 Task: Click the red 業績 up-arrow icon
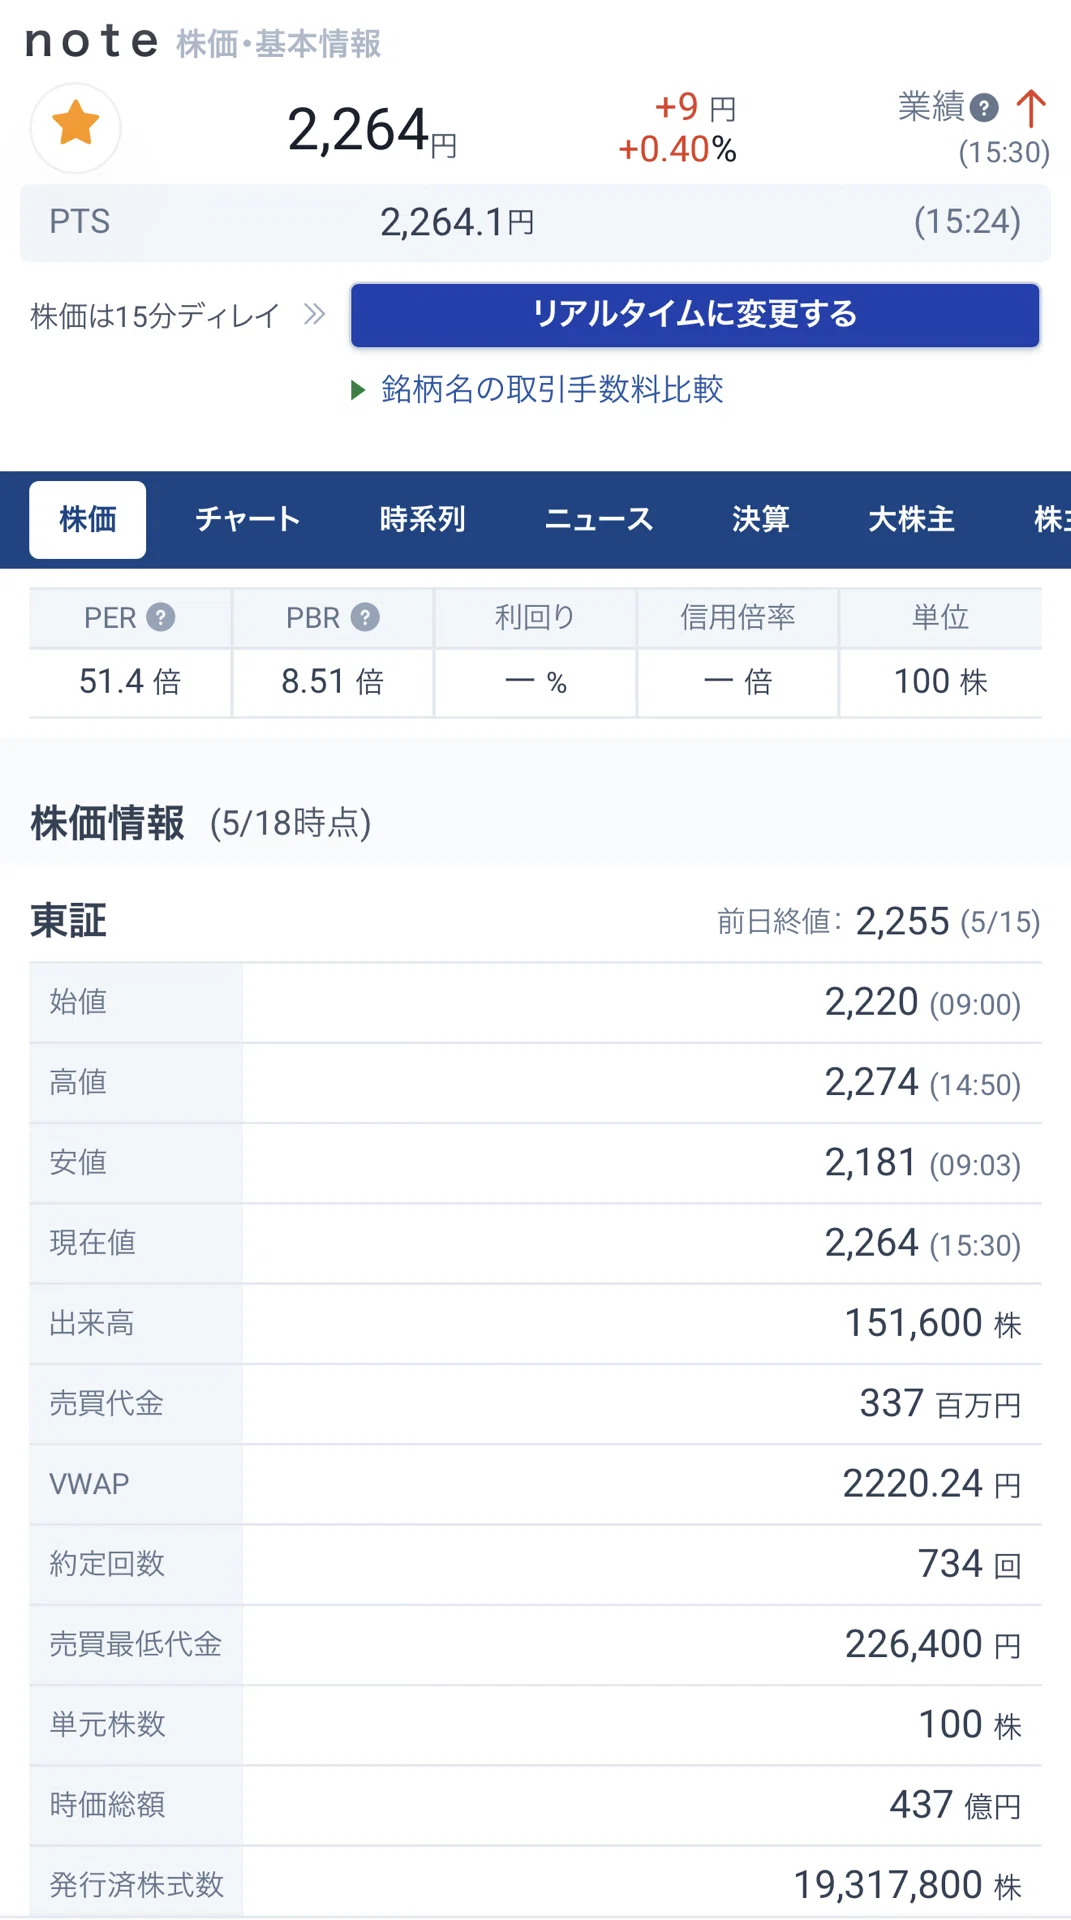pos(1031,108)
